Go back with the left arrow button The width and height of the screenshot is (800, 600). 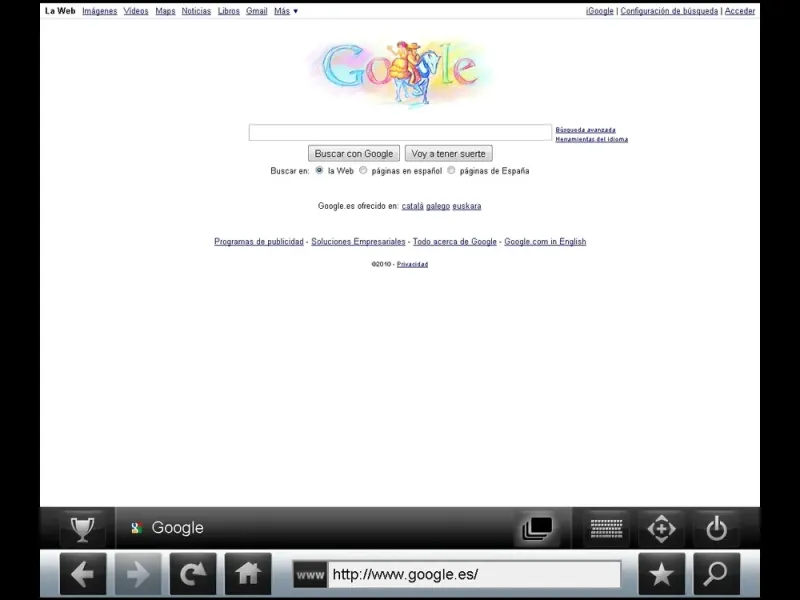83,574
